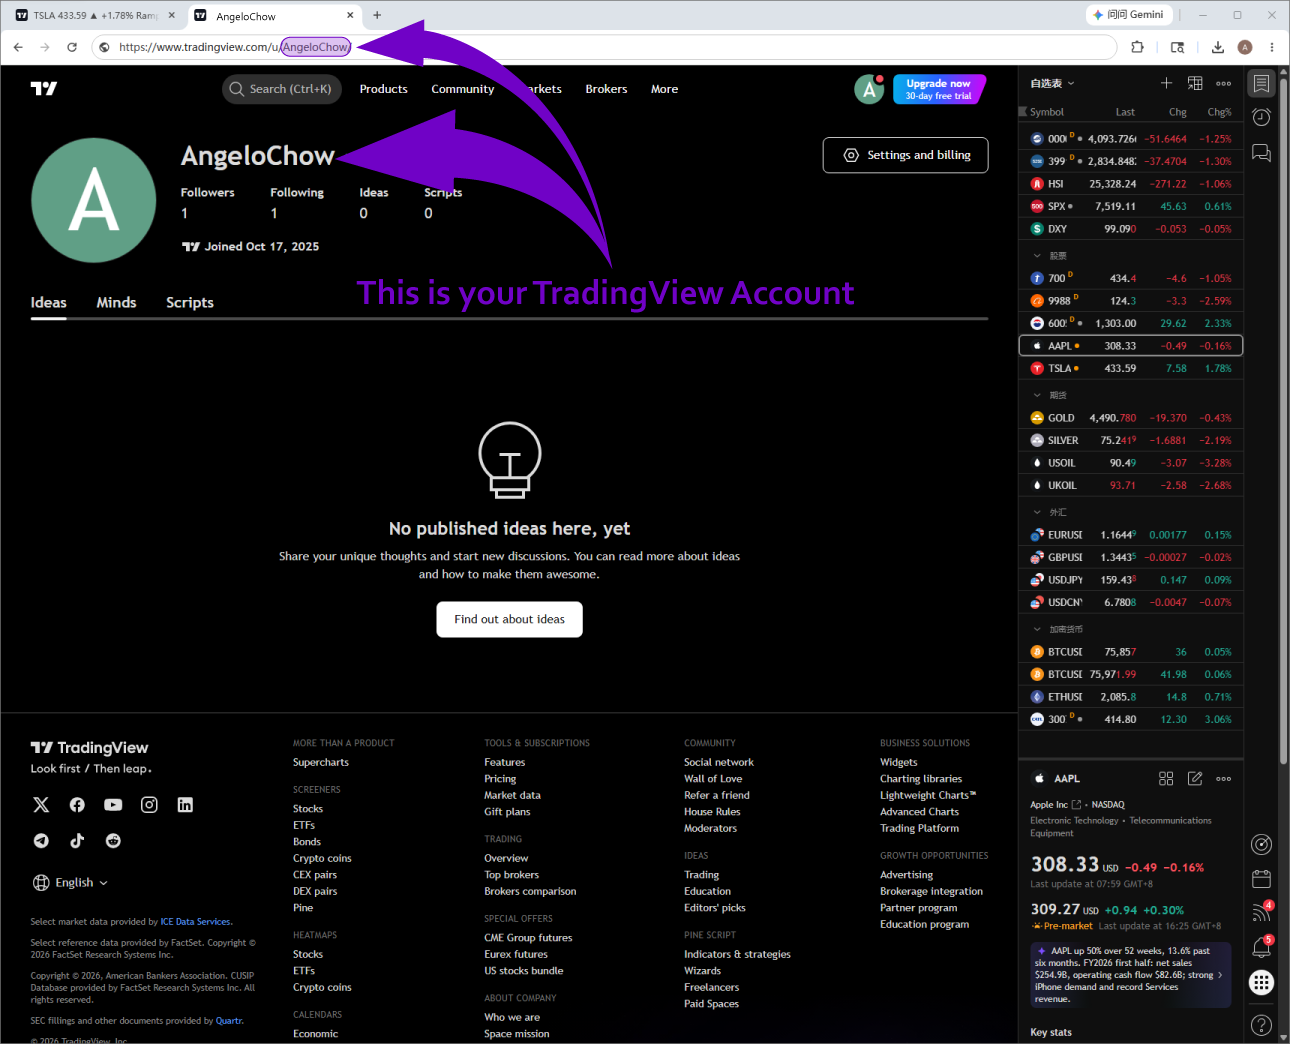Add a note with AAPL edit icon
The image size is (1290, 1044).
pos(1195,778)
